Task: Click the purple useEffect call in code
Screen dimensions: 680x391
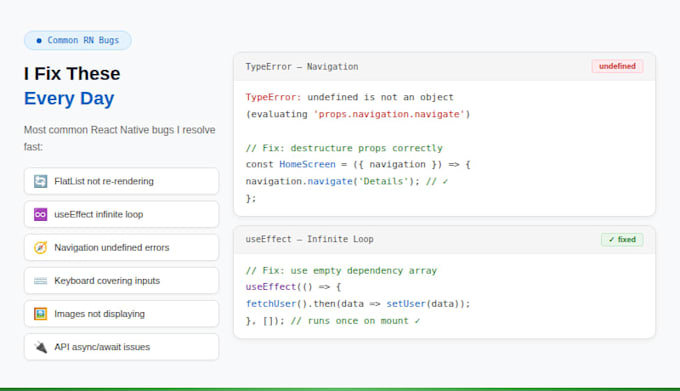Action: point(271,287)
